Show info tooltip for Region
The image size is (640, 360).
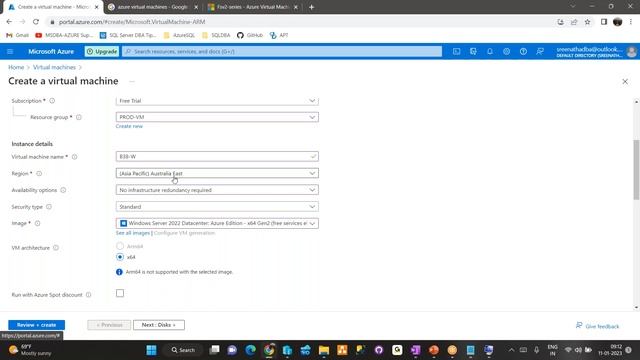coord(39,173)
